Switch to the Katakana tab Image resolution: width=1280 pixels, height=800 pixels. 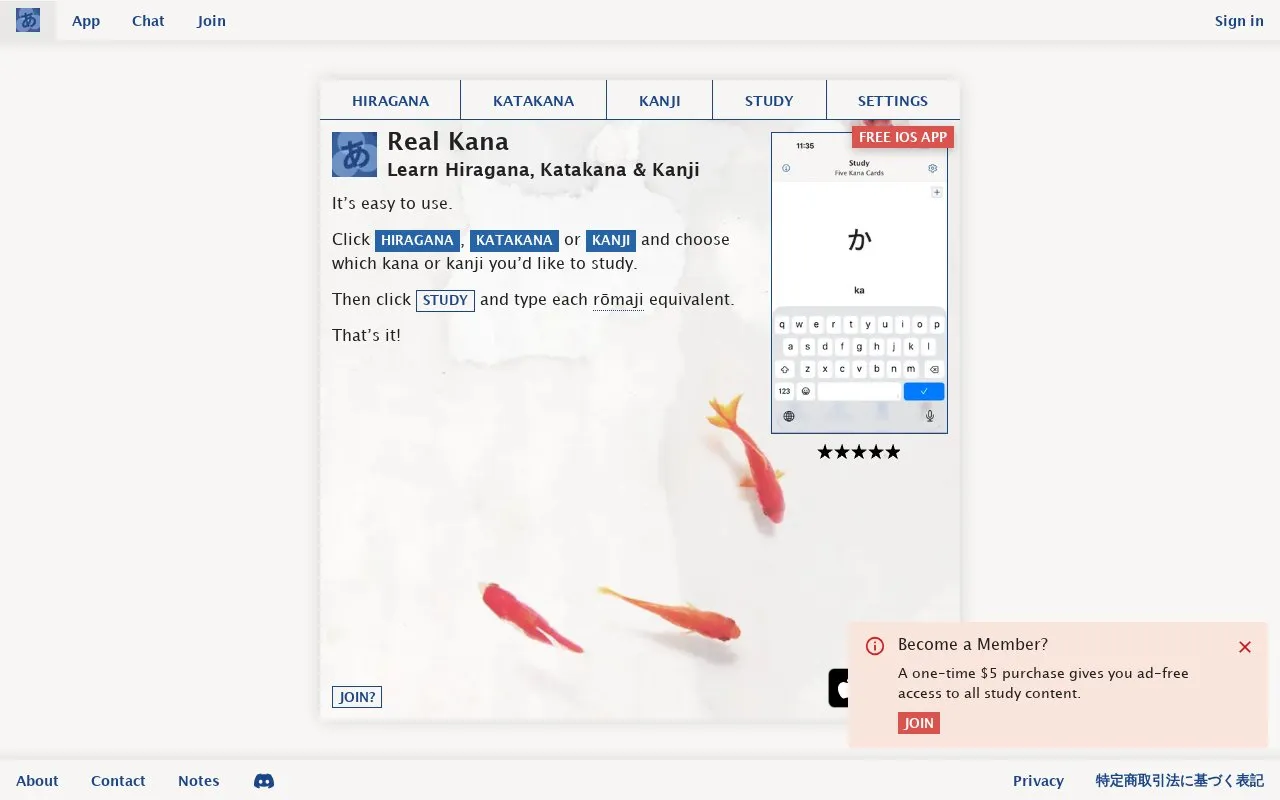coord(533,101)
